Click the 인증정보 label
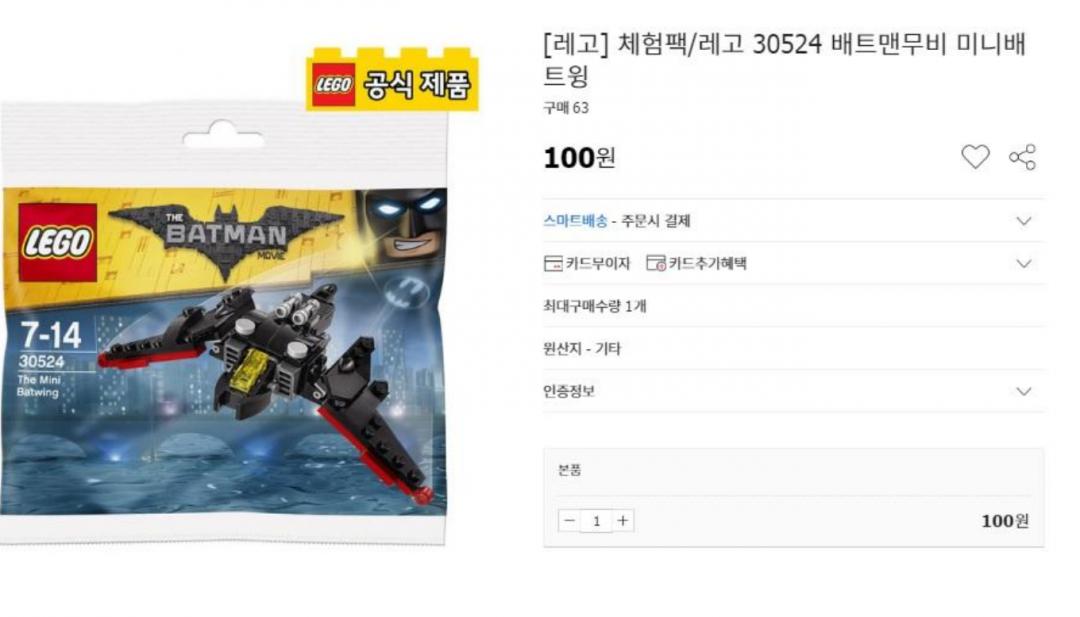1080x617 pixels. point(569,392)
